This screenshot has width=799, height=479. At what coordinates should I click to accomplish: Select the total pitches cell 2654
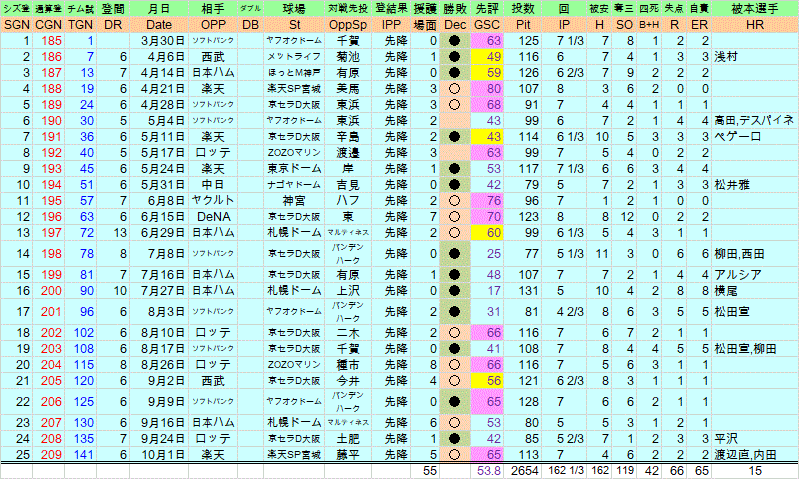pos(525,471)
